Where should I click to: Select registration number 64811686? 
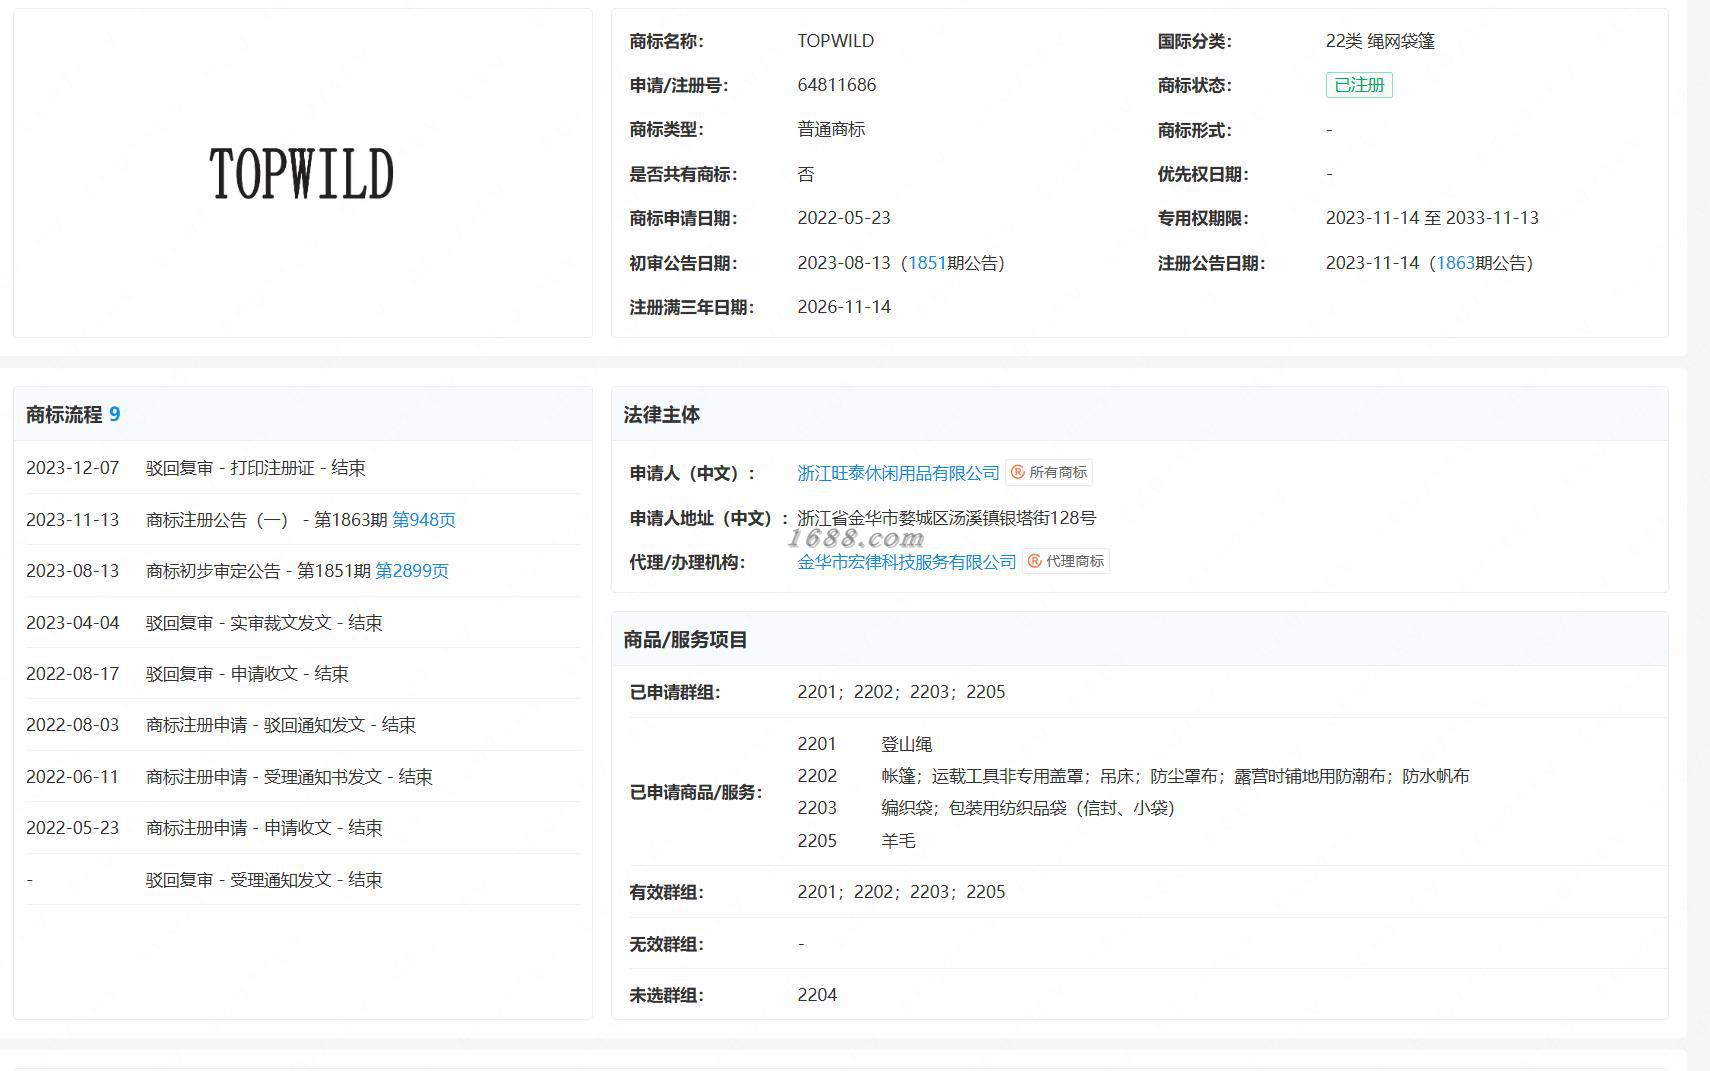pos(837,85)
